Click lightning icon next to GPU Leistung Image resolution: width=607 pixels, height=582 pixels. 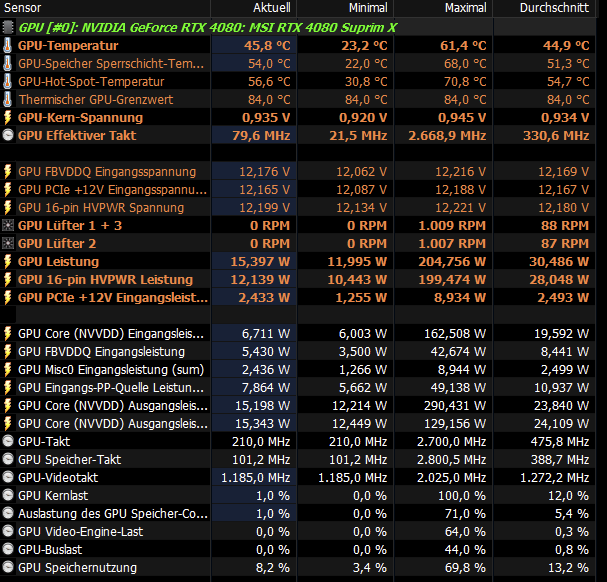click(x=7, y=261)
